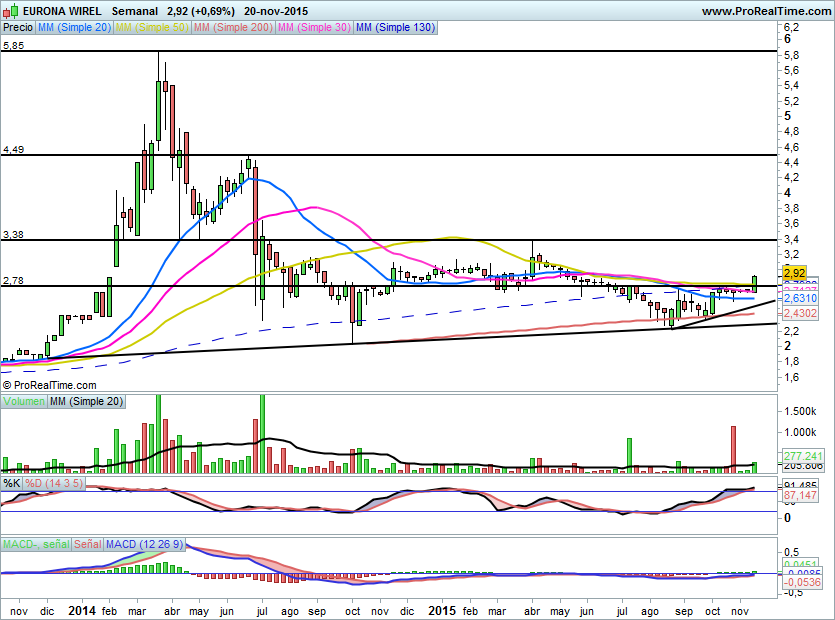The width and height of the screenshot is (835, 620).
Task: Click the MACD-, señal label
Action: coord(36,544)
